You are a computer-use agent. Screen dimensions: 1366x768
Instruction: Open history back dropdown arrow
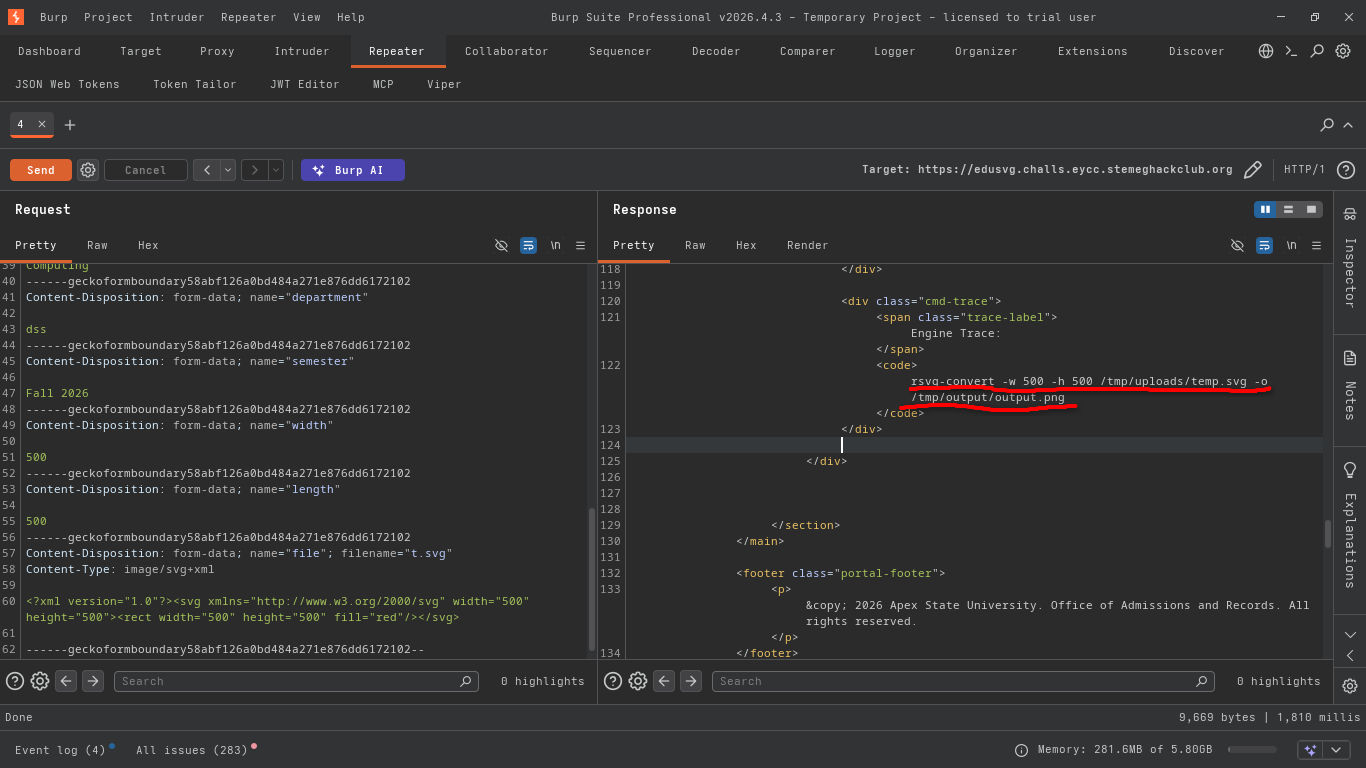point(228,170)
